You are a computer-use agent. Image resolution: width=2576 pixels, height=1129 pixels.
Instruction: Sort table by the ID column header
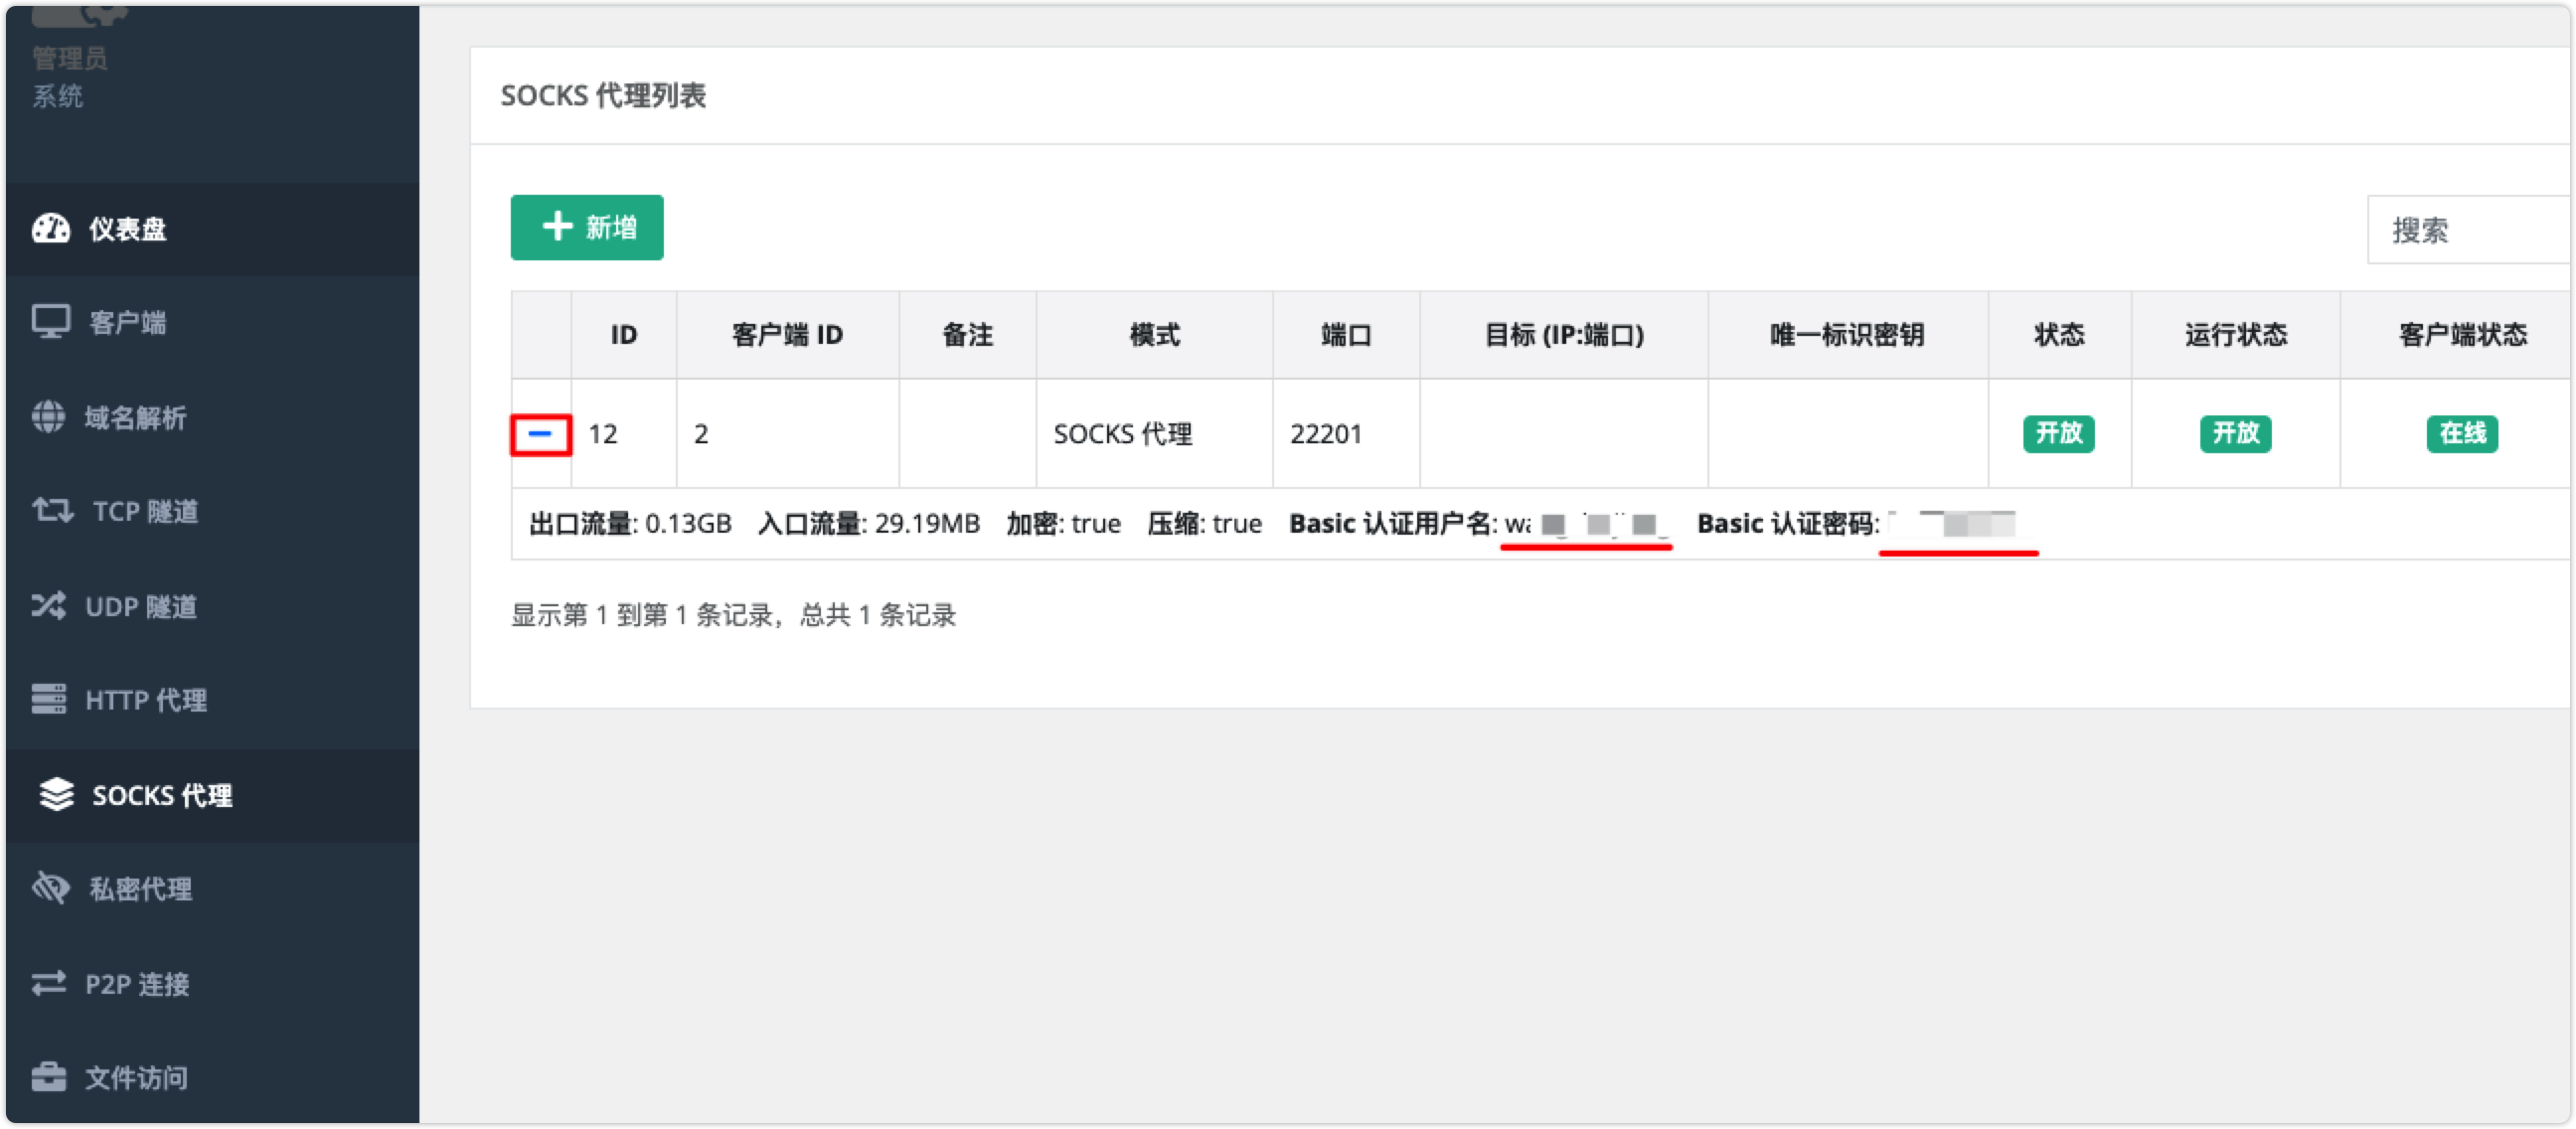coord(624,335)
